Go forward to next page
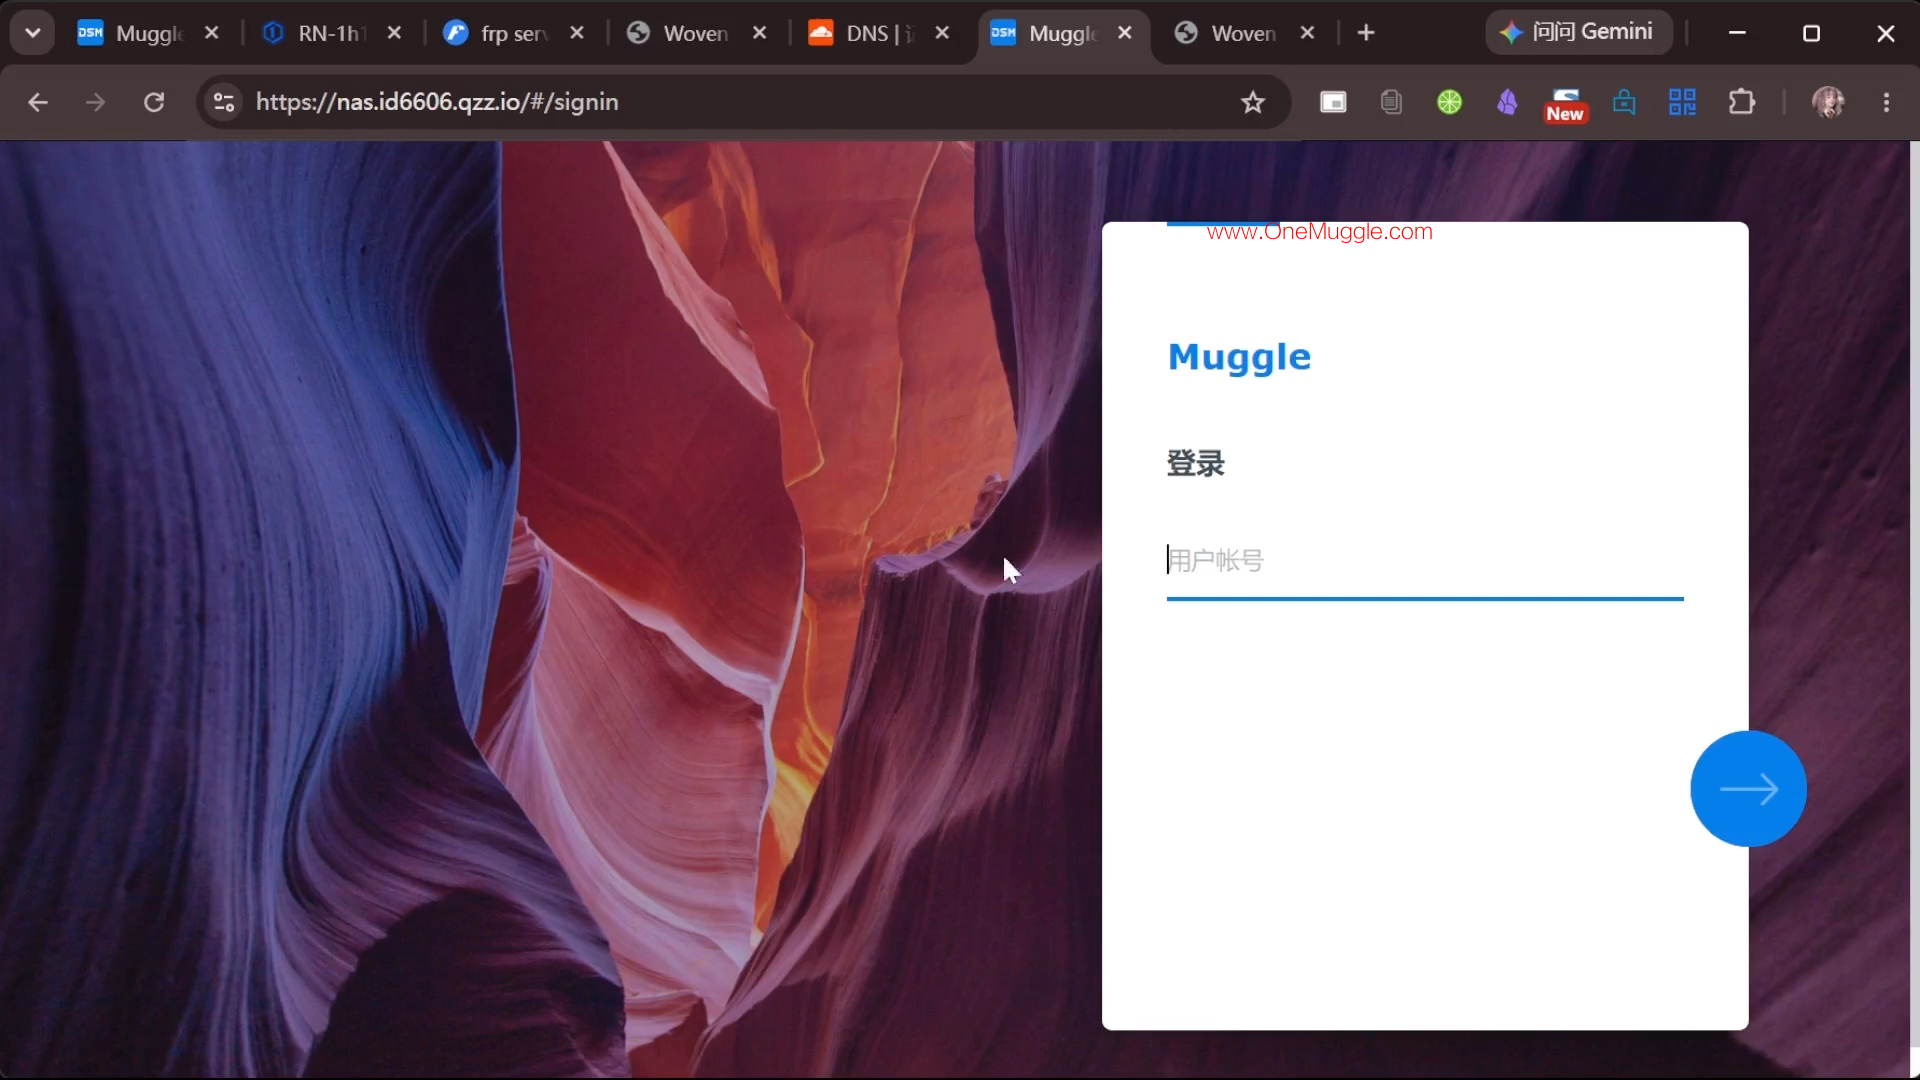1920x1080 pixels. 95,102
